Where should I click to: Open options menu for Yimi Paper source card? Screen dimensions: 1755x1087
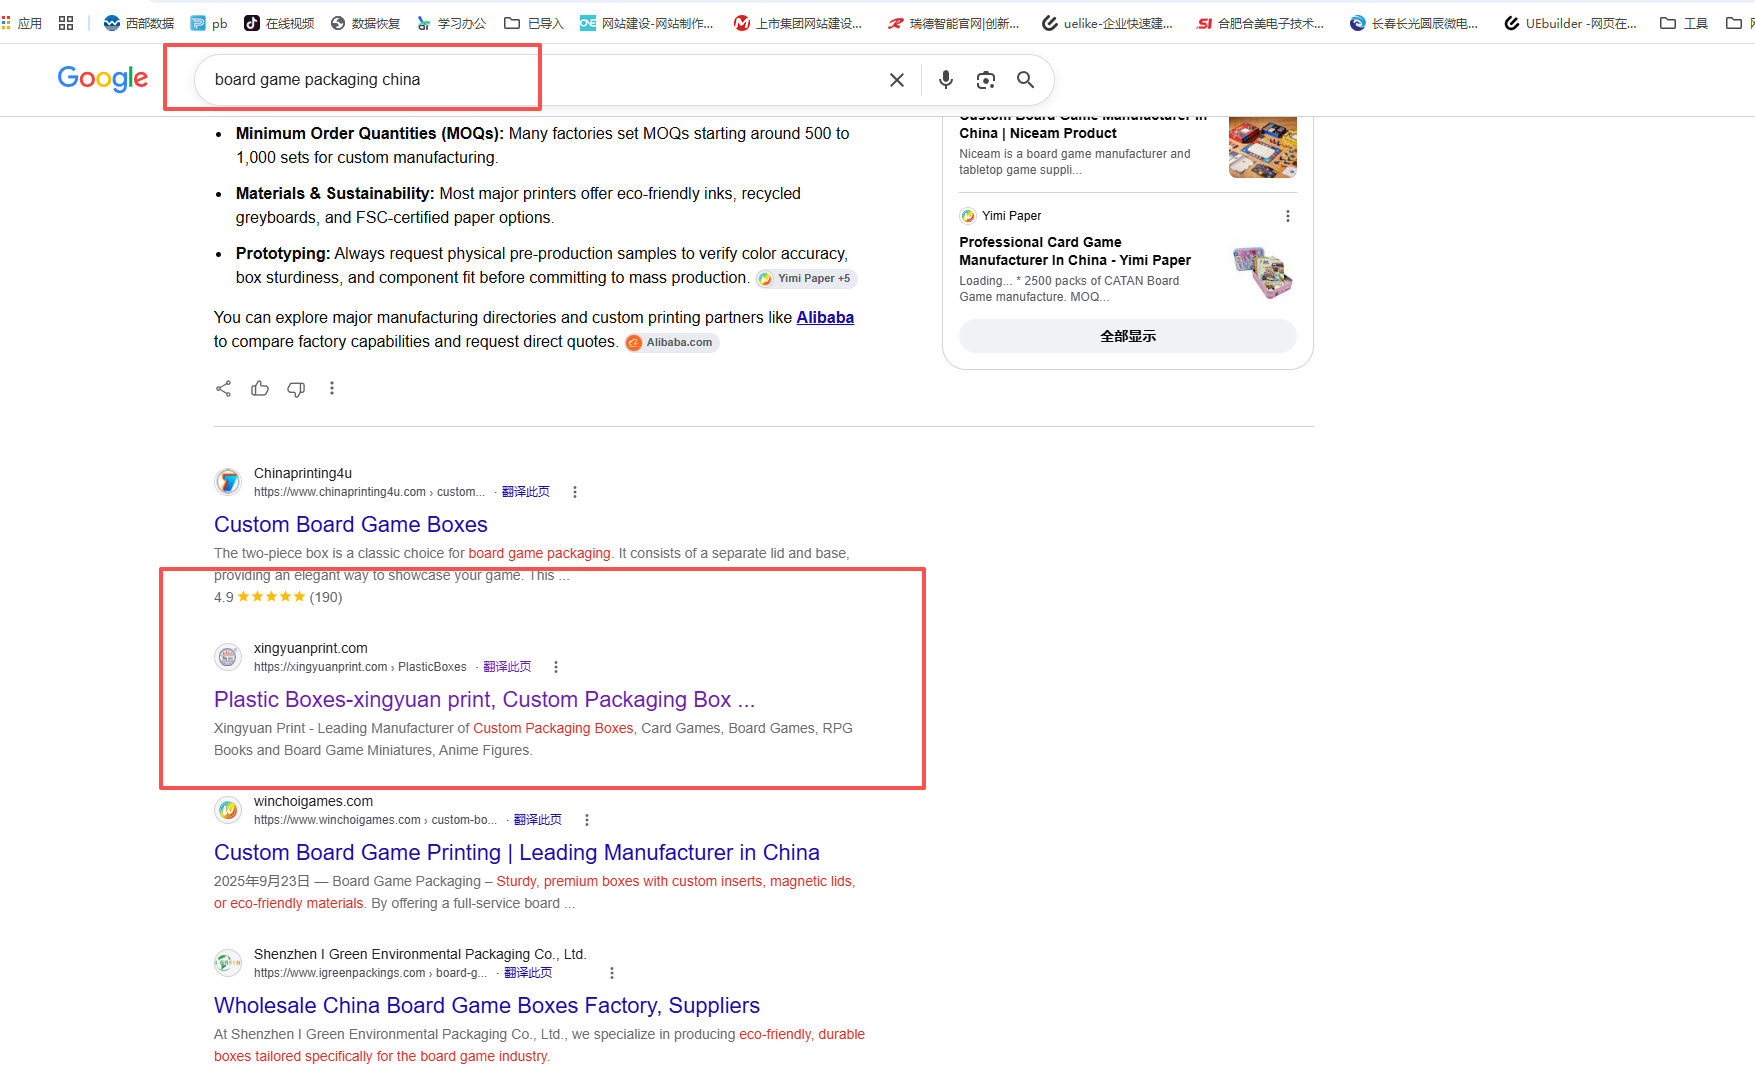point(1288,216)
